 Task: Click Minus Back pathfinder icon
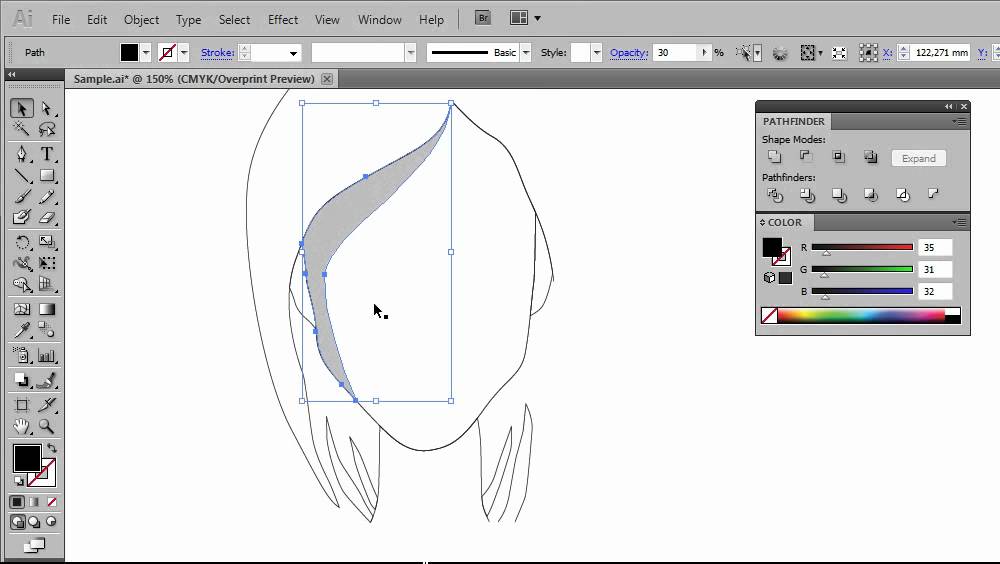(934, 193)
